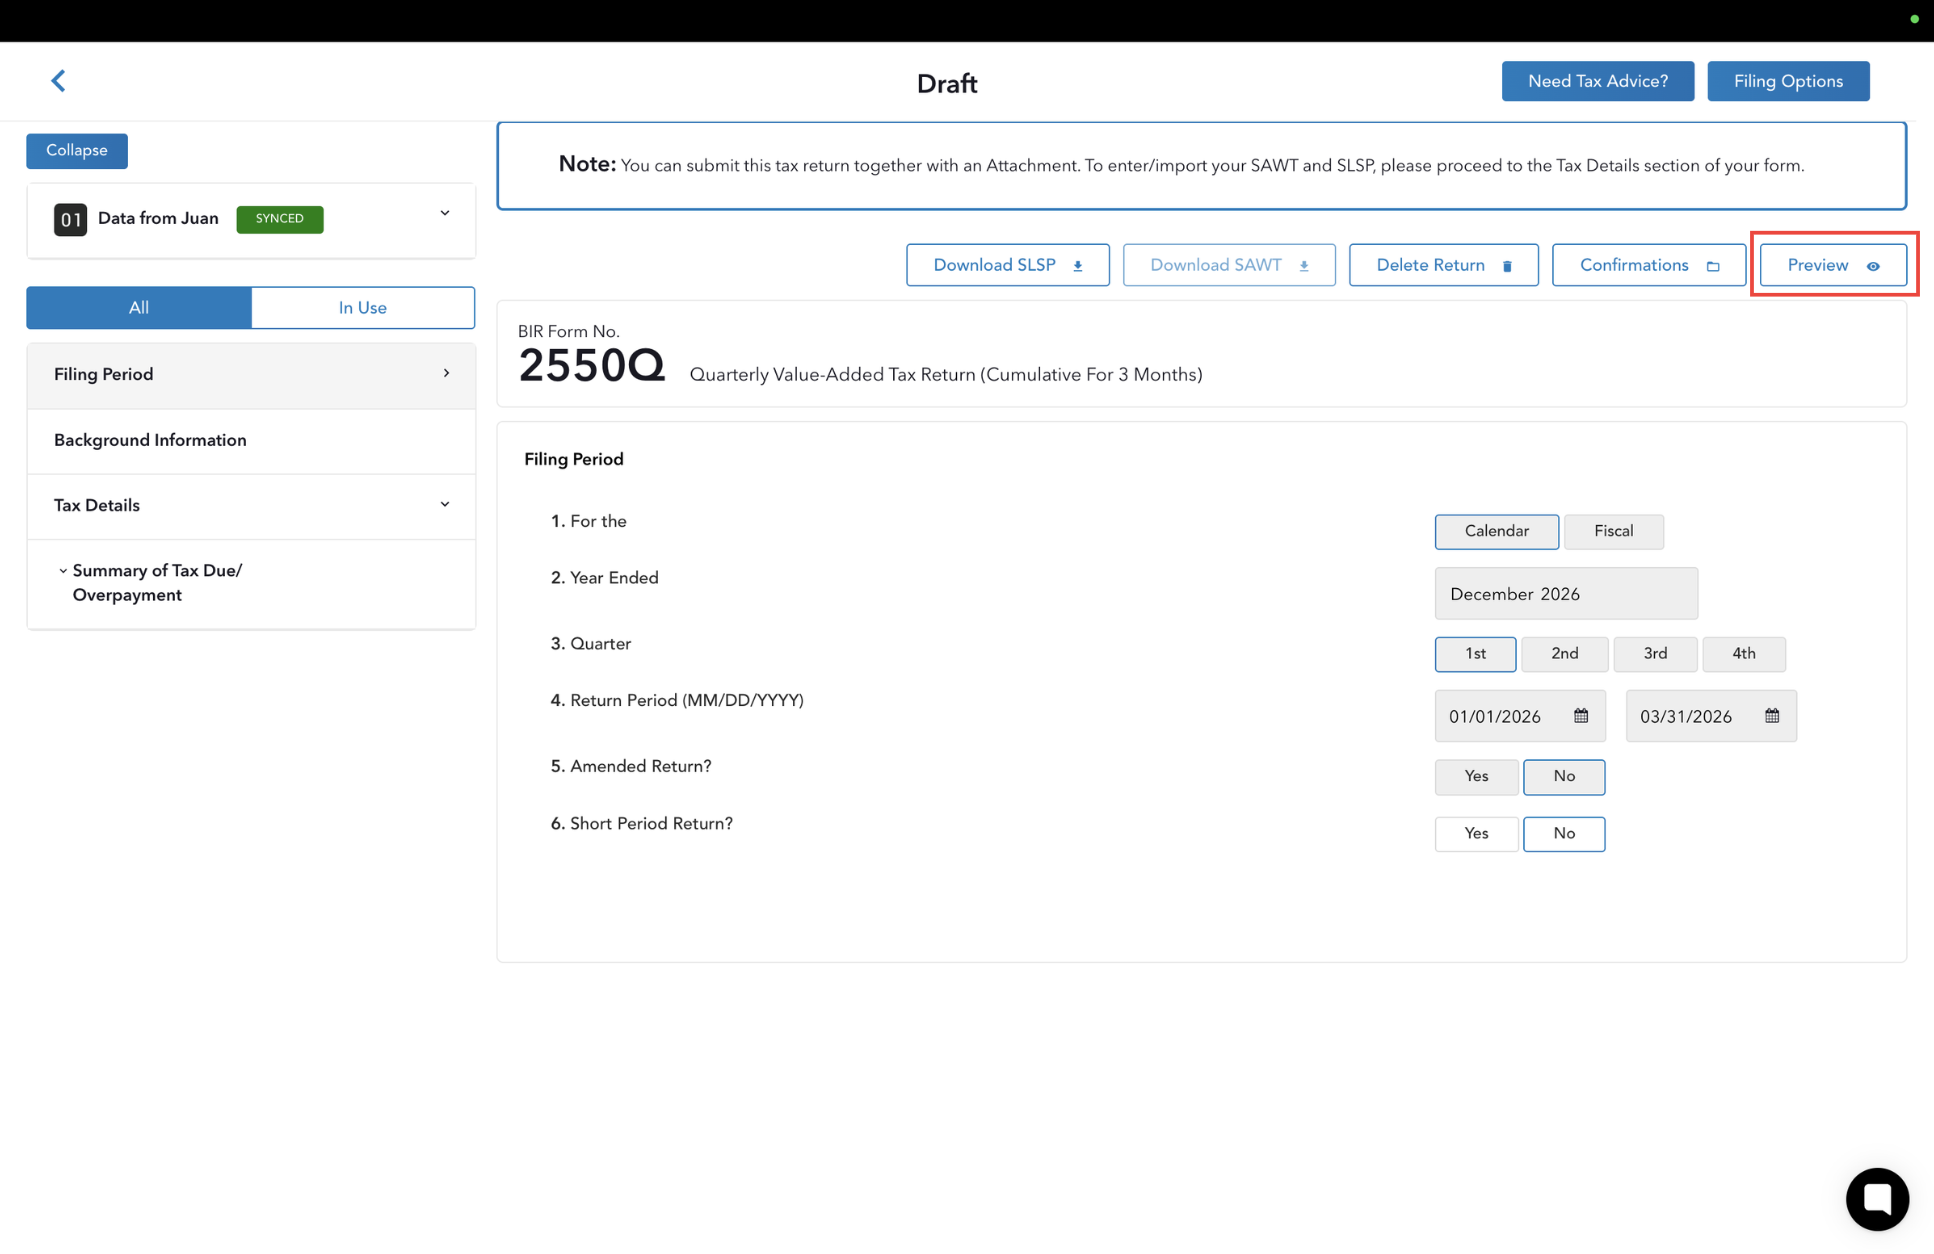Expand the Tax Details section

pos(445,504)
